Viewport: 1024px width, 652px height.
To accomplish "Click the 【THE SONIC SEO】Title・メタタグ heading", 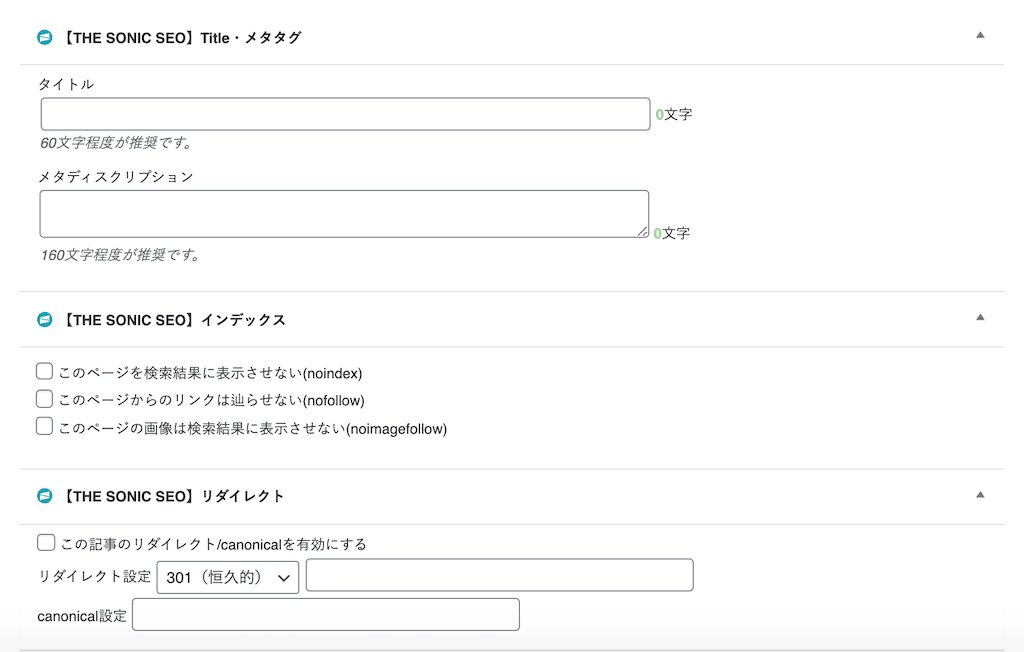I will point(180,38).
